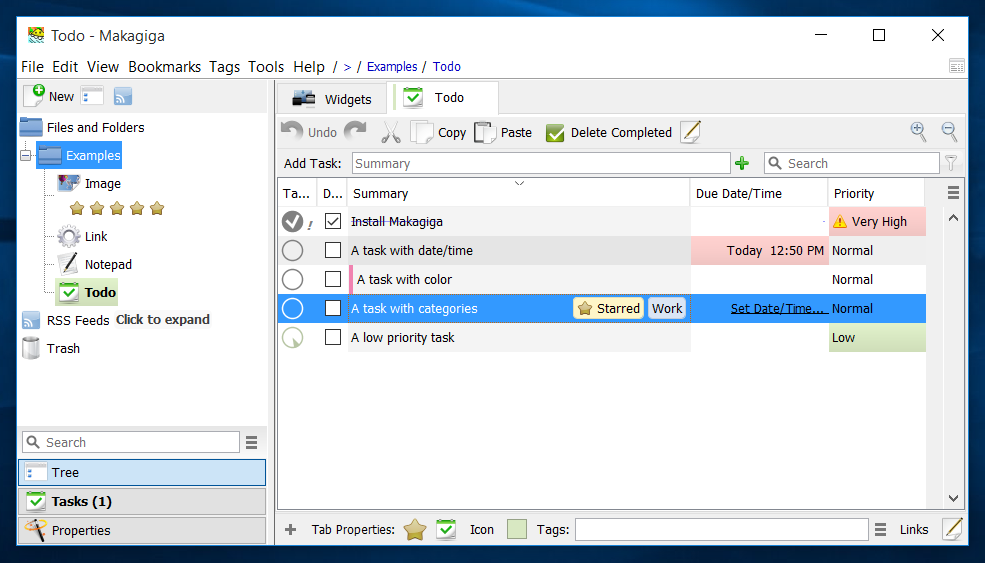Image resolution: width=985 pixels, height=563 pixels.
Task: Click the filter funnel icon beside Search
Action: [951, 163]
